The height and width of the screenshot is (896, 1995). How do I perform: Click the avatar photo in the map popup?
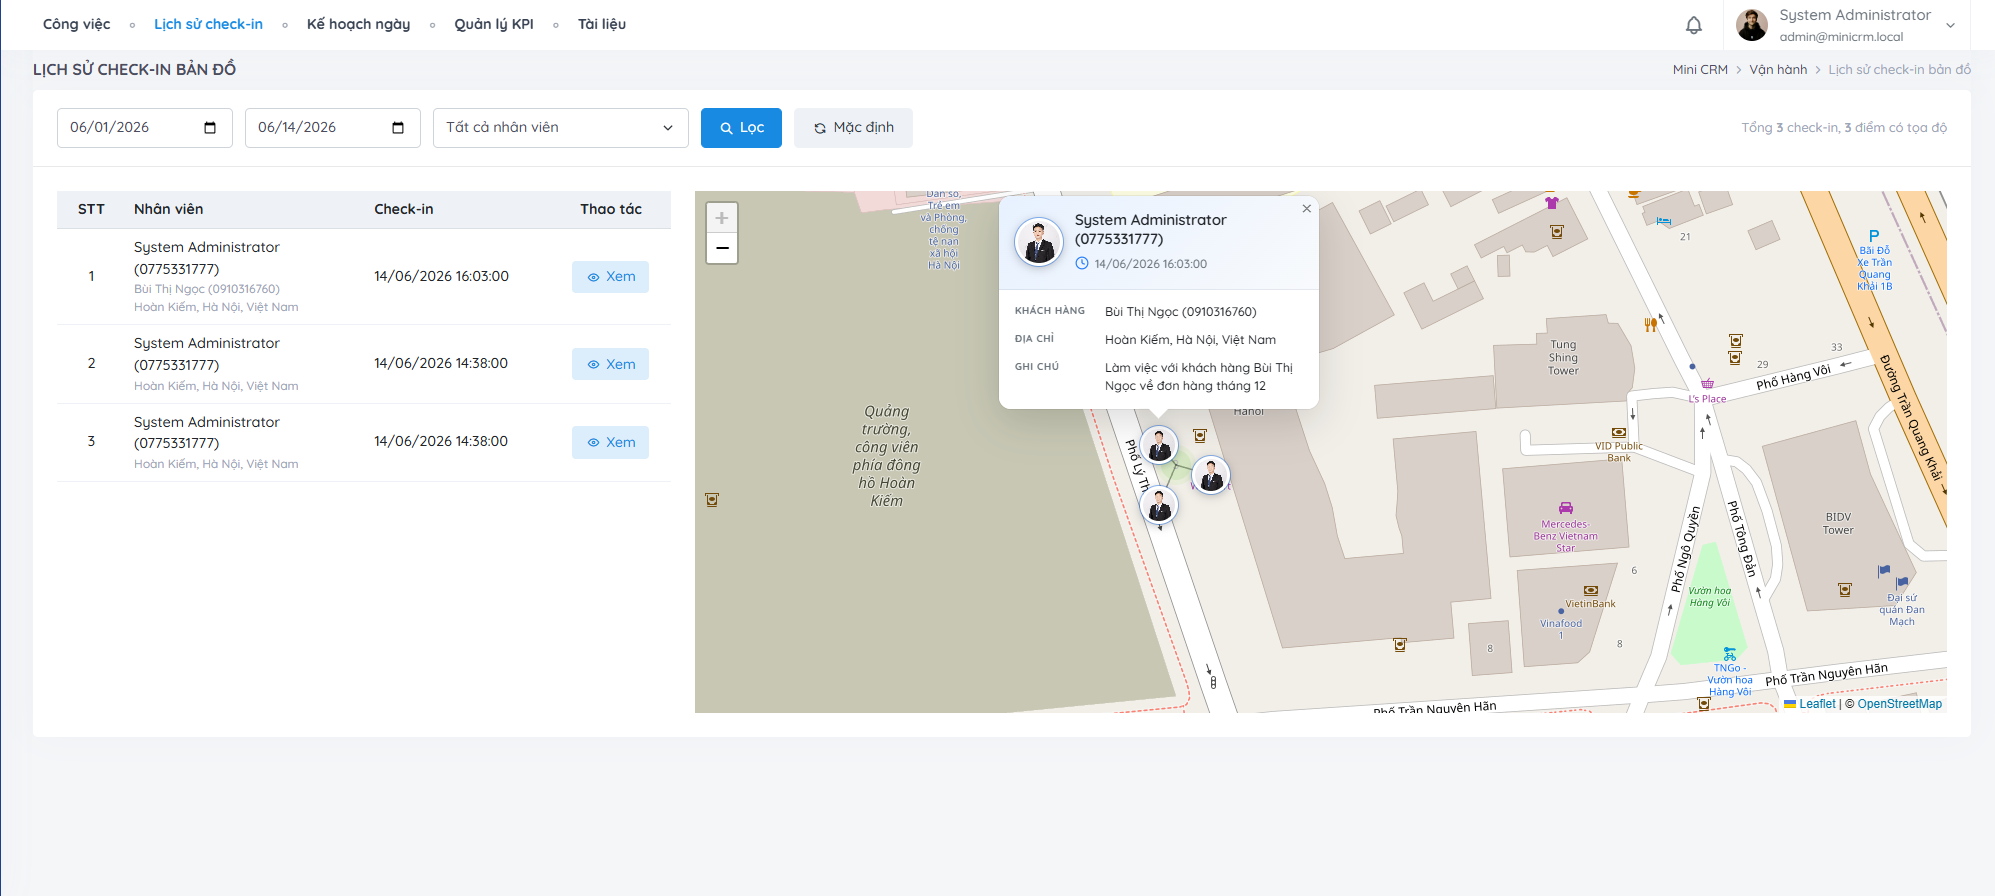[x=1039, y=242]
